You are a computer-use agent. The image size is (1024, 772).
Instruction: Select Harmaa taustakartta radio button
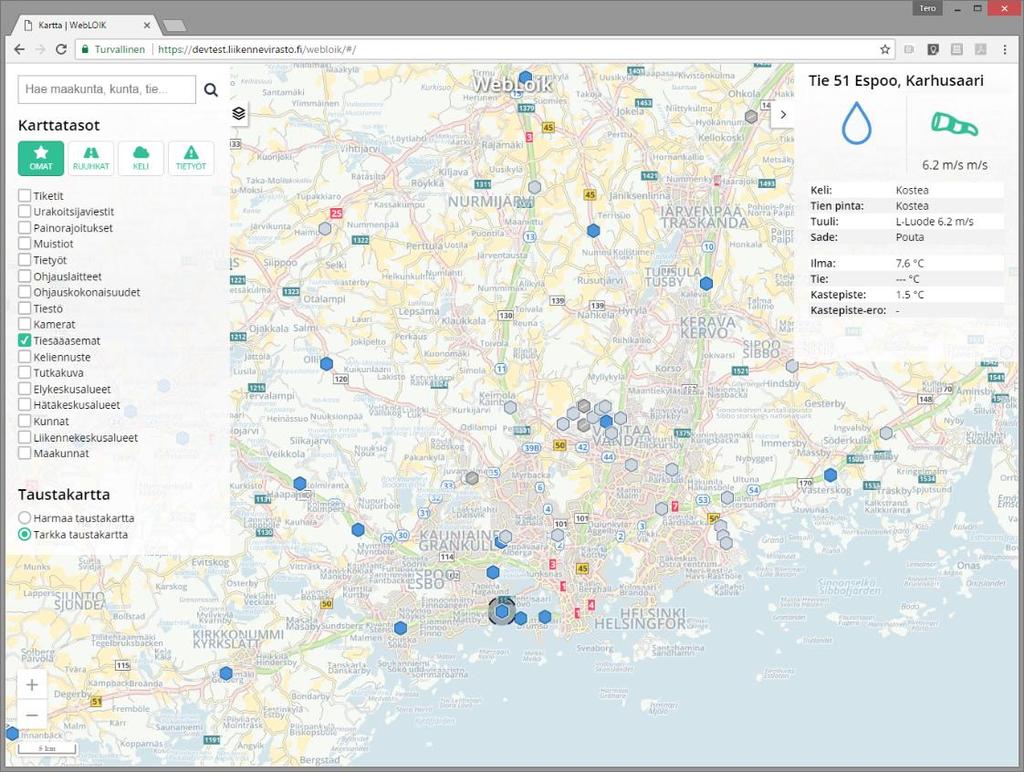point(25,518)
